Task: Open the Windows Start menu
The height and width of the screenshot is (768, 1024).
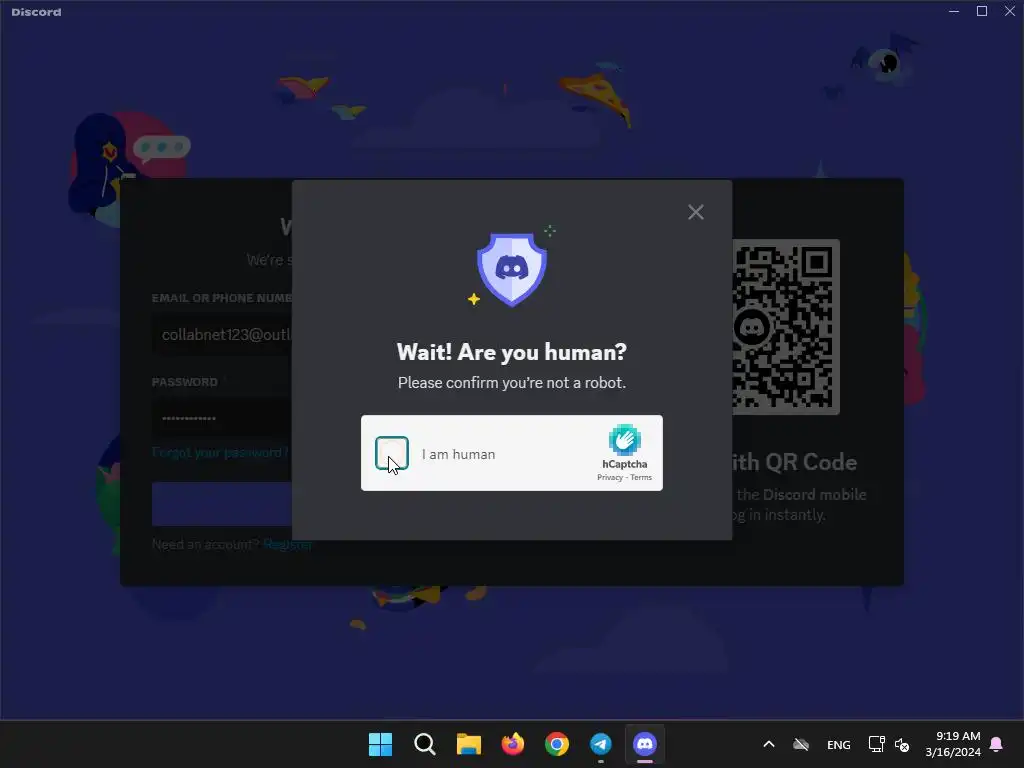Action: click(380, 744)
